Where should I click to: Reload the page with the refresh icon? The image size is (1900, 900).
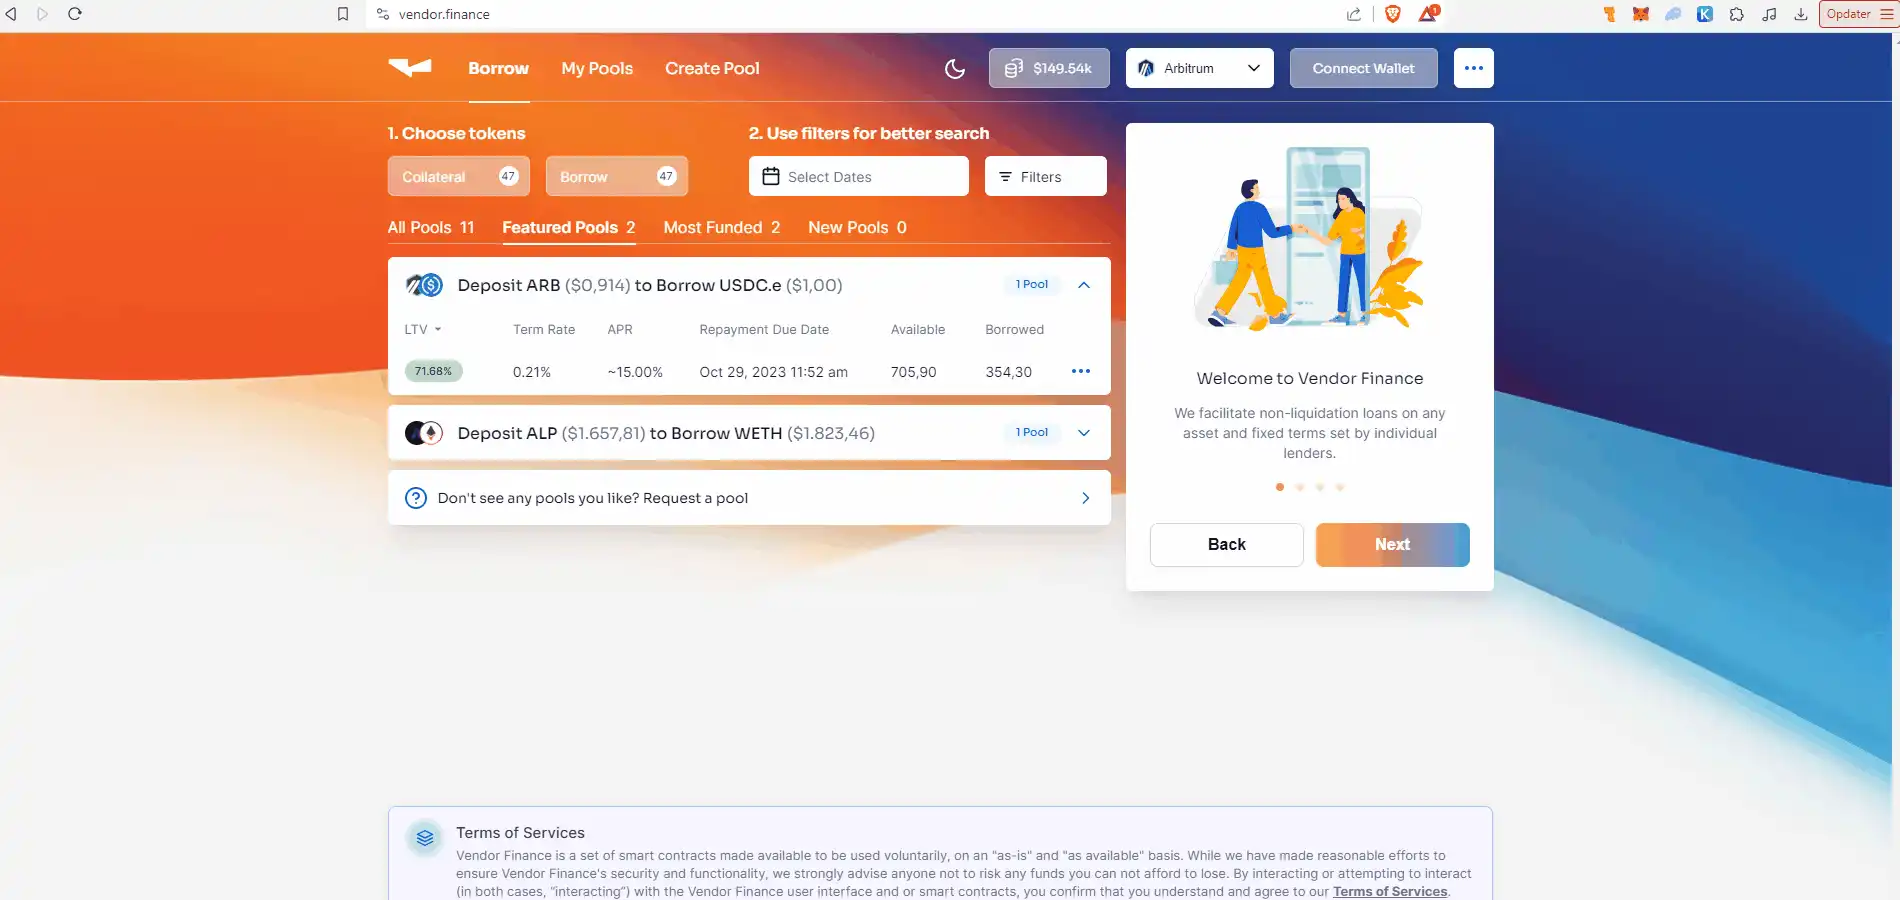coord(75,14)
